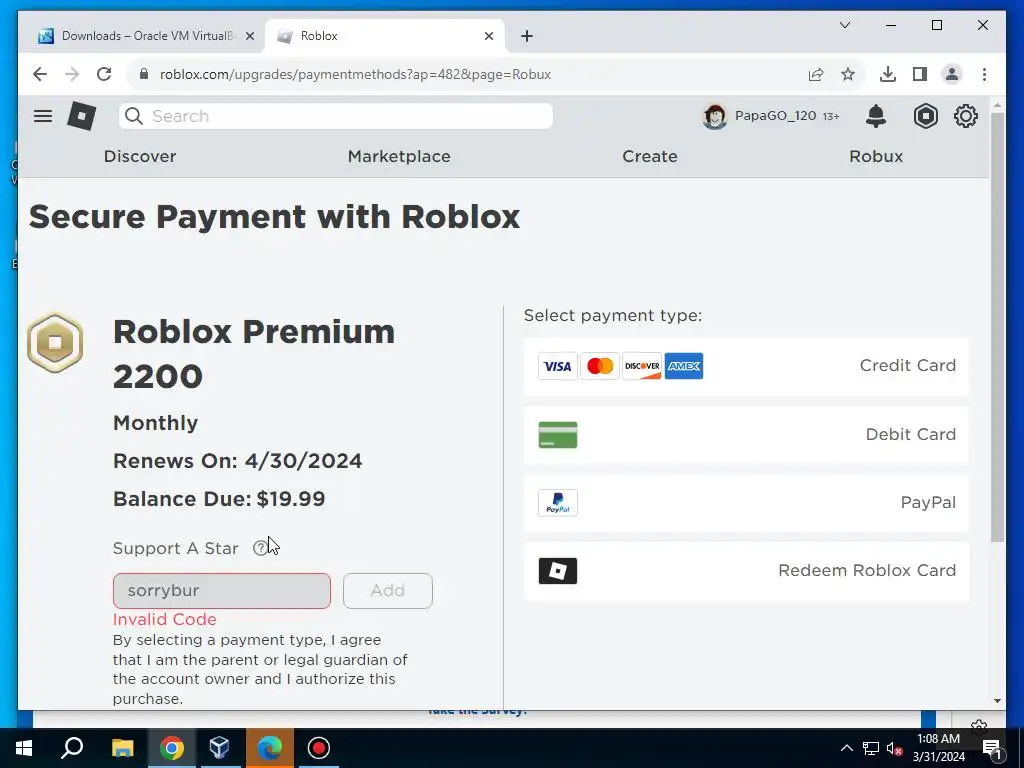Focus the Roblox Search box

click(x=336, y=116)
